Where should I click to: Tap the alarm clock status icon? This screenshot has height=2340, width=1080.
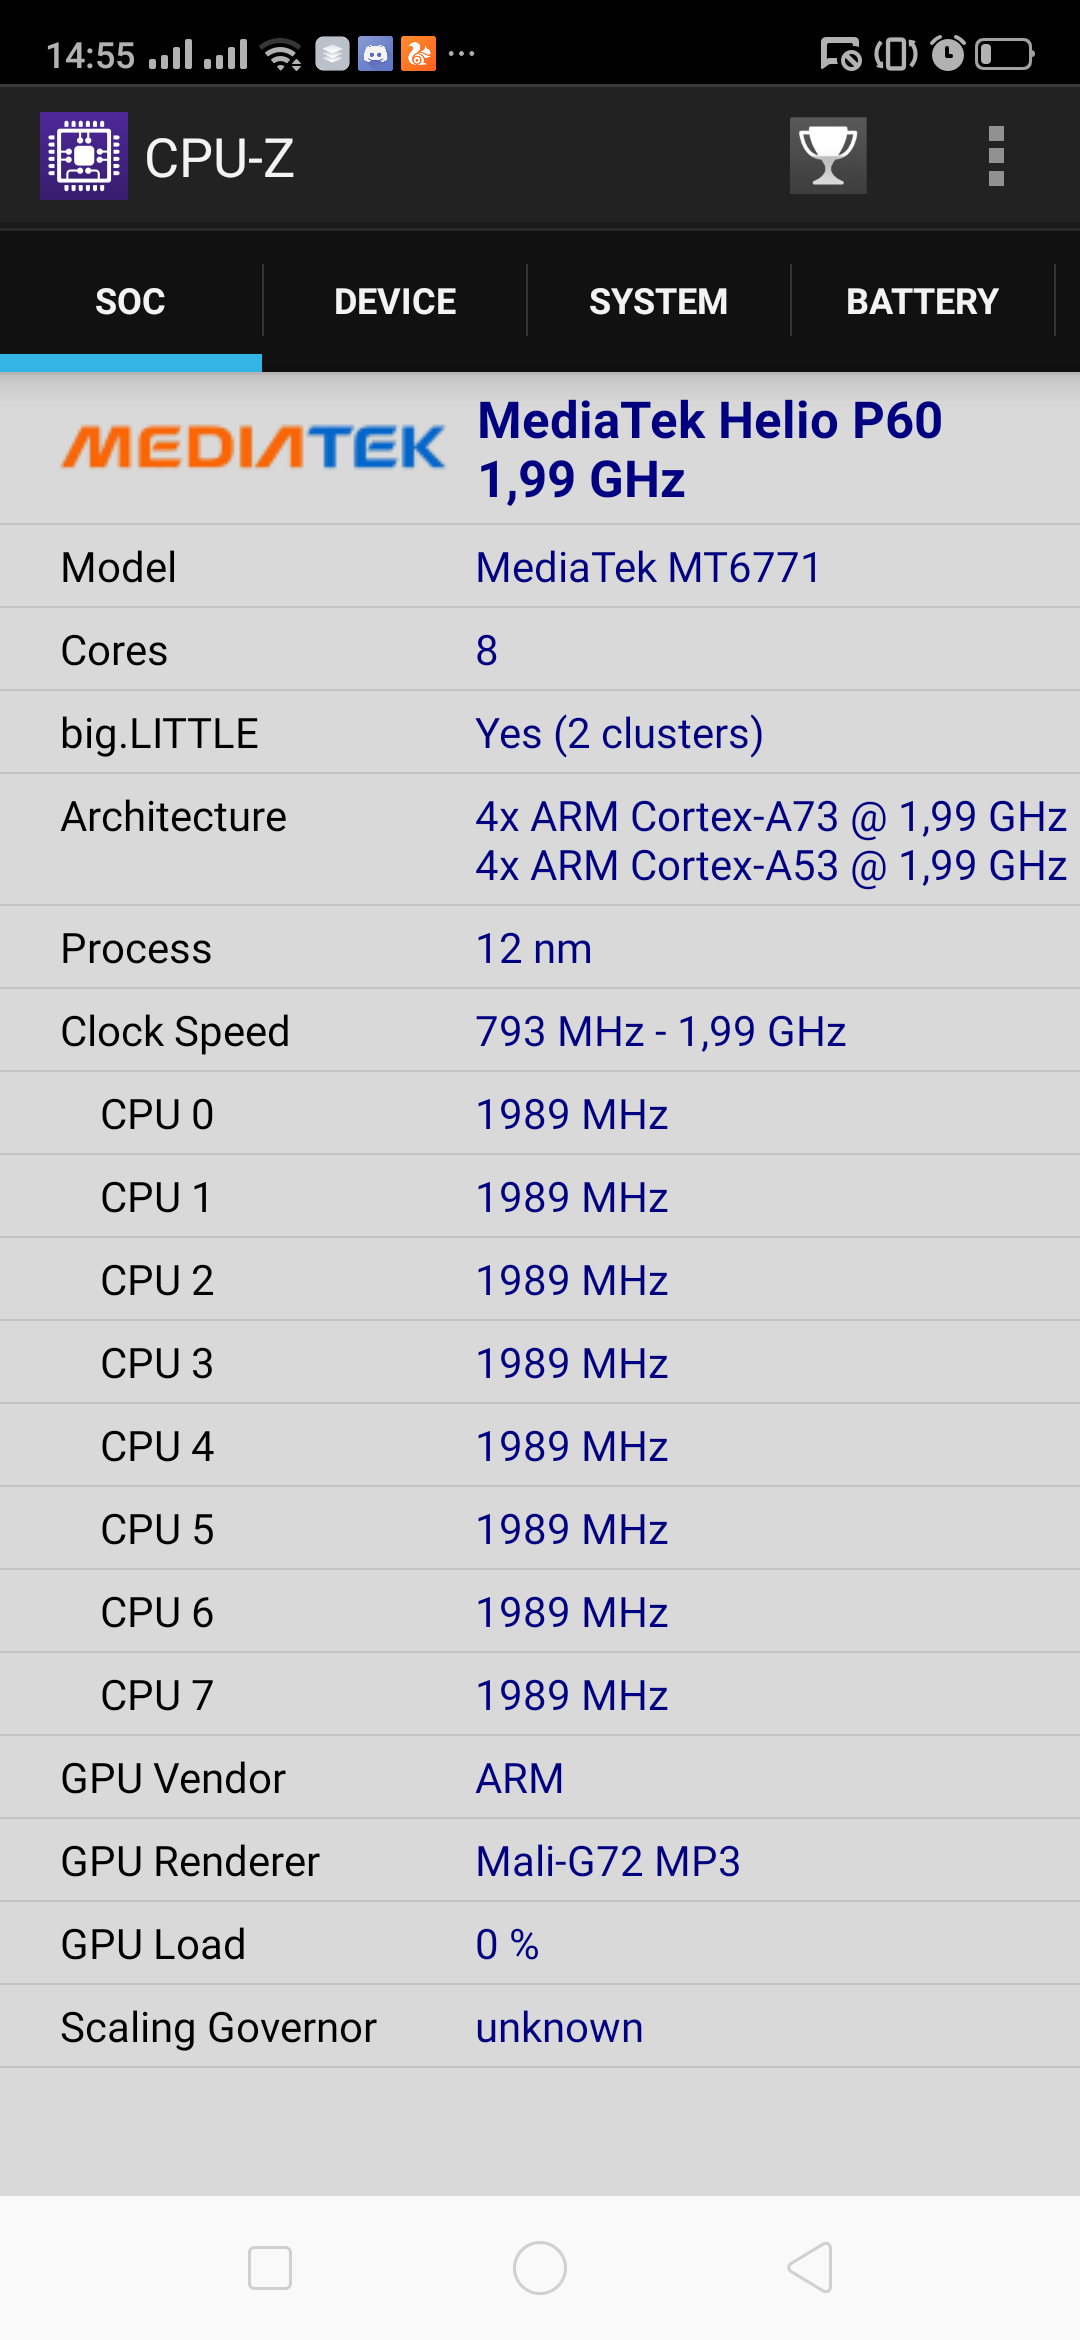coord(947,54)
